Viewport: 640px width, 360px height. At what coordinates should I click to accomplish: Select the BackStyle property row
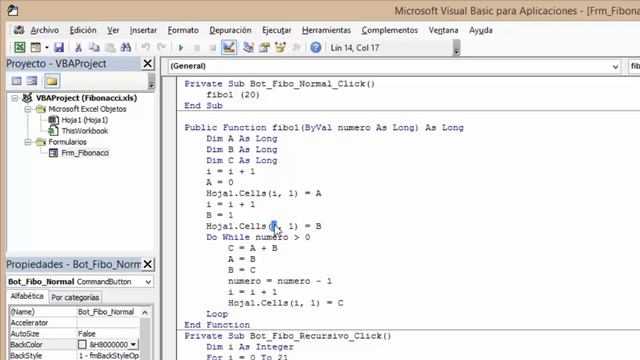pyautogui.click(x=74, y=356)
